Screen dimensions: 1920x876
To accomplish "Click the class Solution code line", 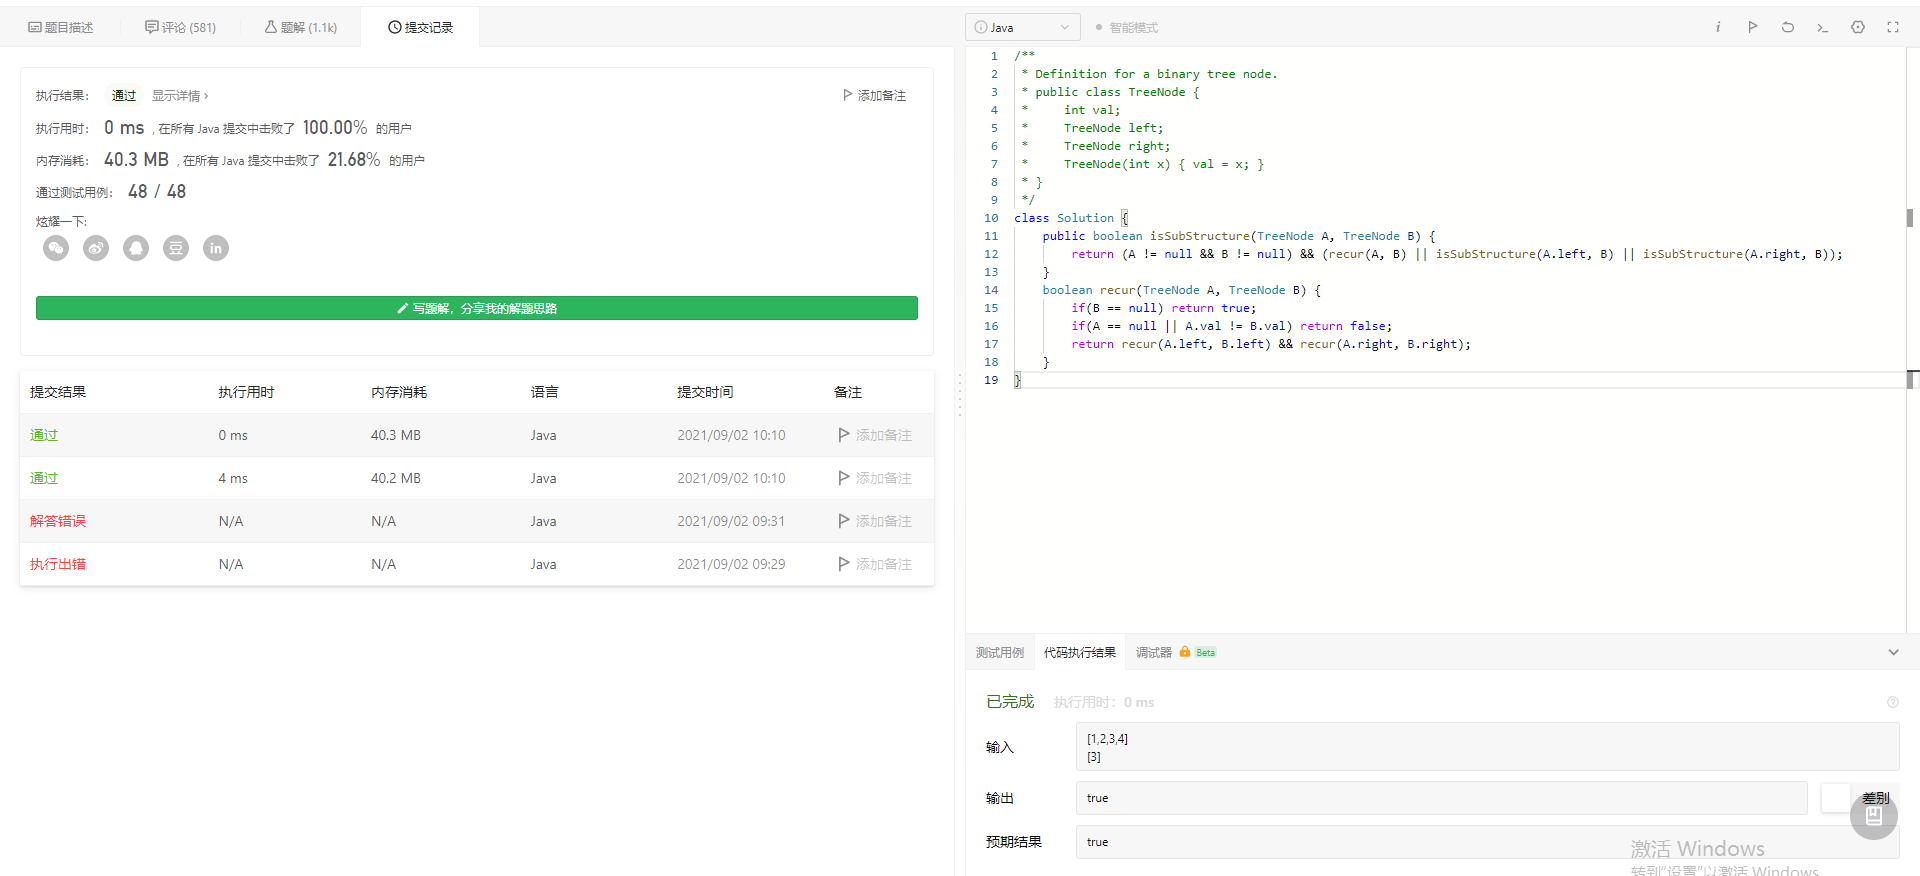I will tap(1071, 218).
